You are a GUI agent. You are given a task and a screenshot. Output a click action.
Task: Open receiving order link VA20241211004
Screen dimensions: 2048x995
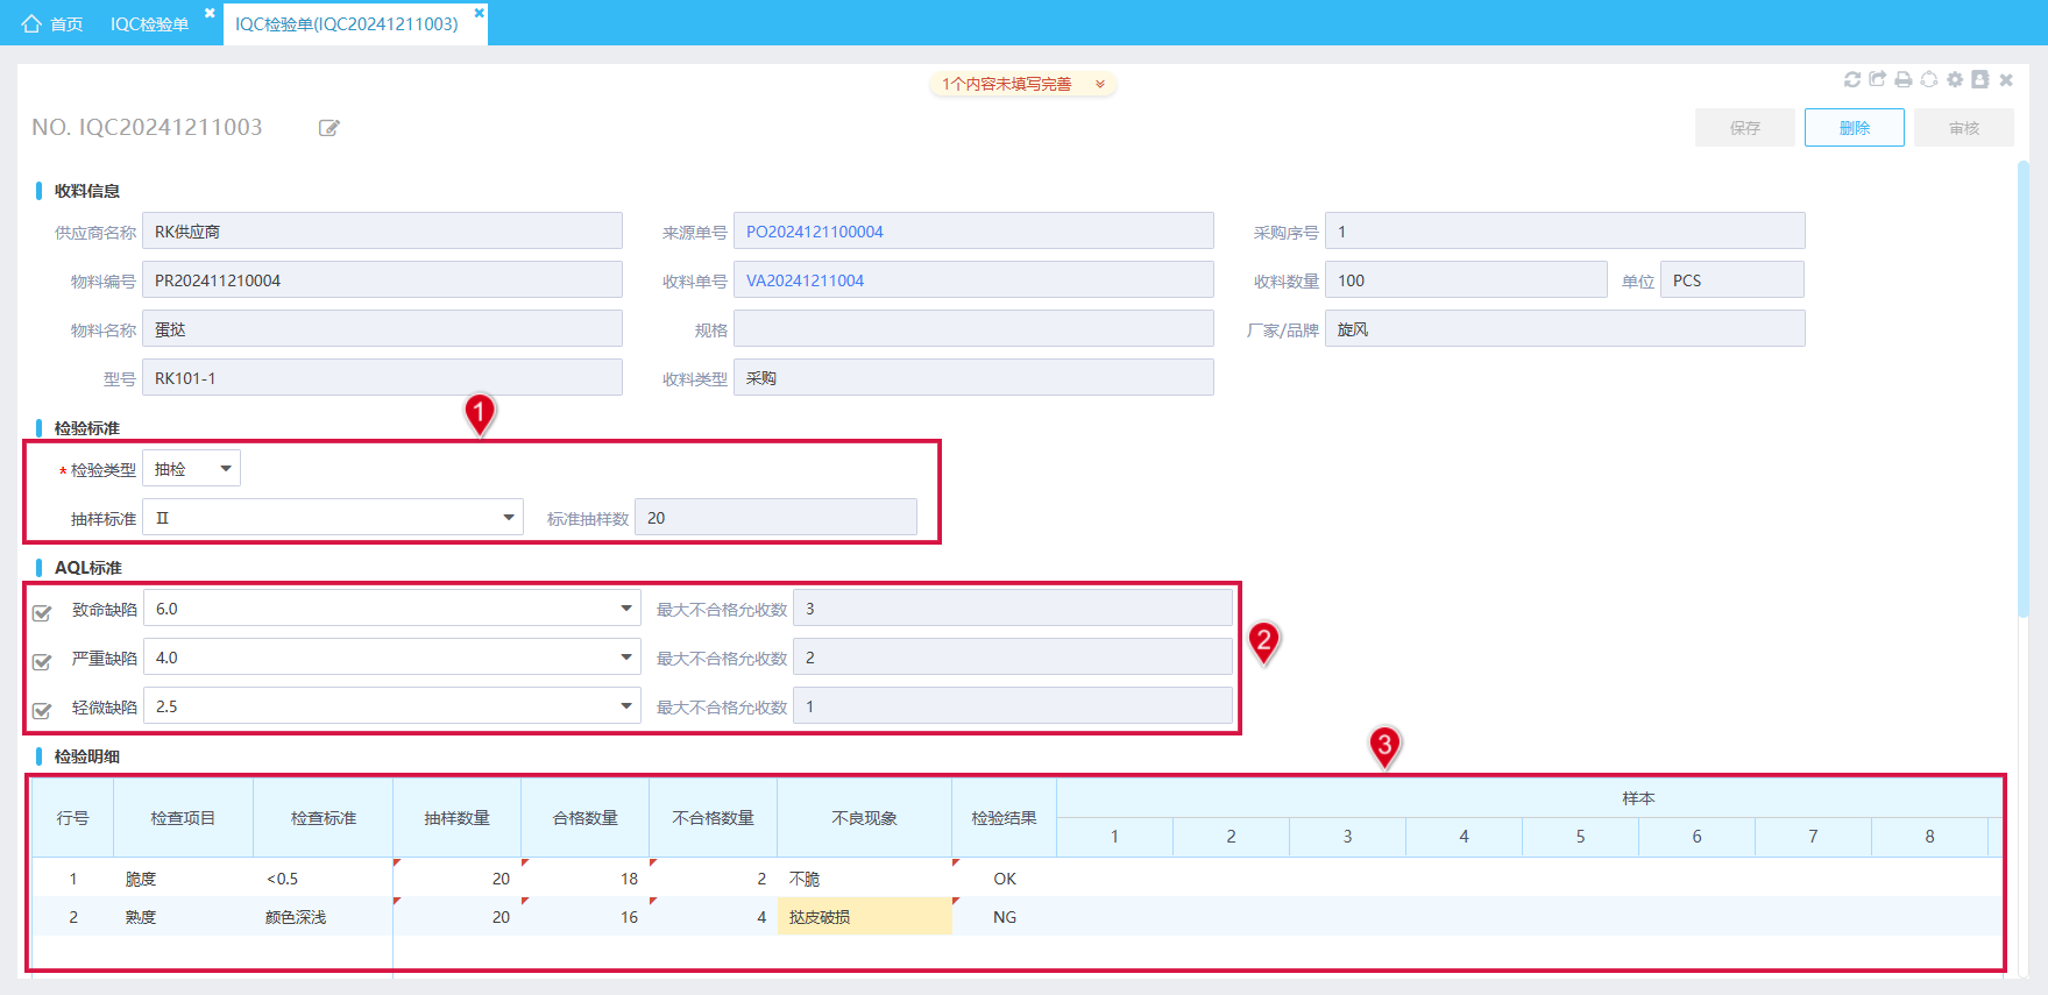[x=805, y=281]
